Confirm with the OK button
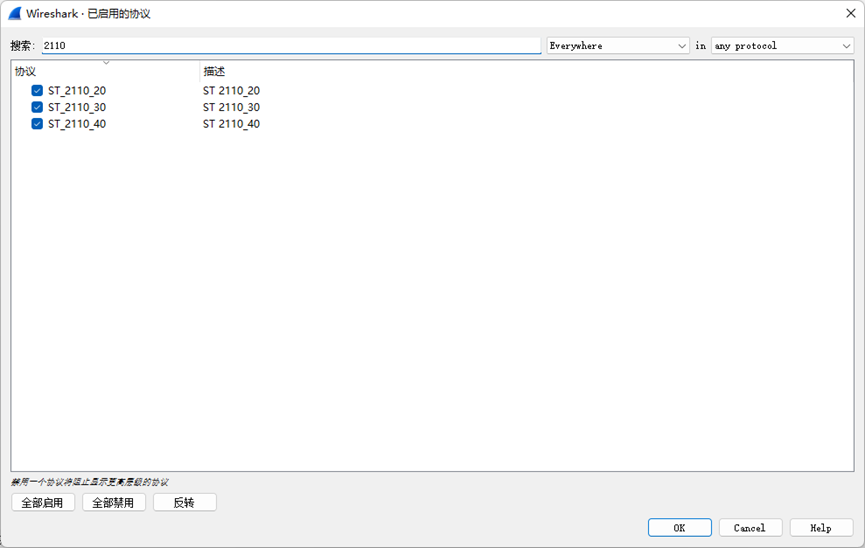865x548 pixels. pyautogui.click(x=679, y=528)
